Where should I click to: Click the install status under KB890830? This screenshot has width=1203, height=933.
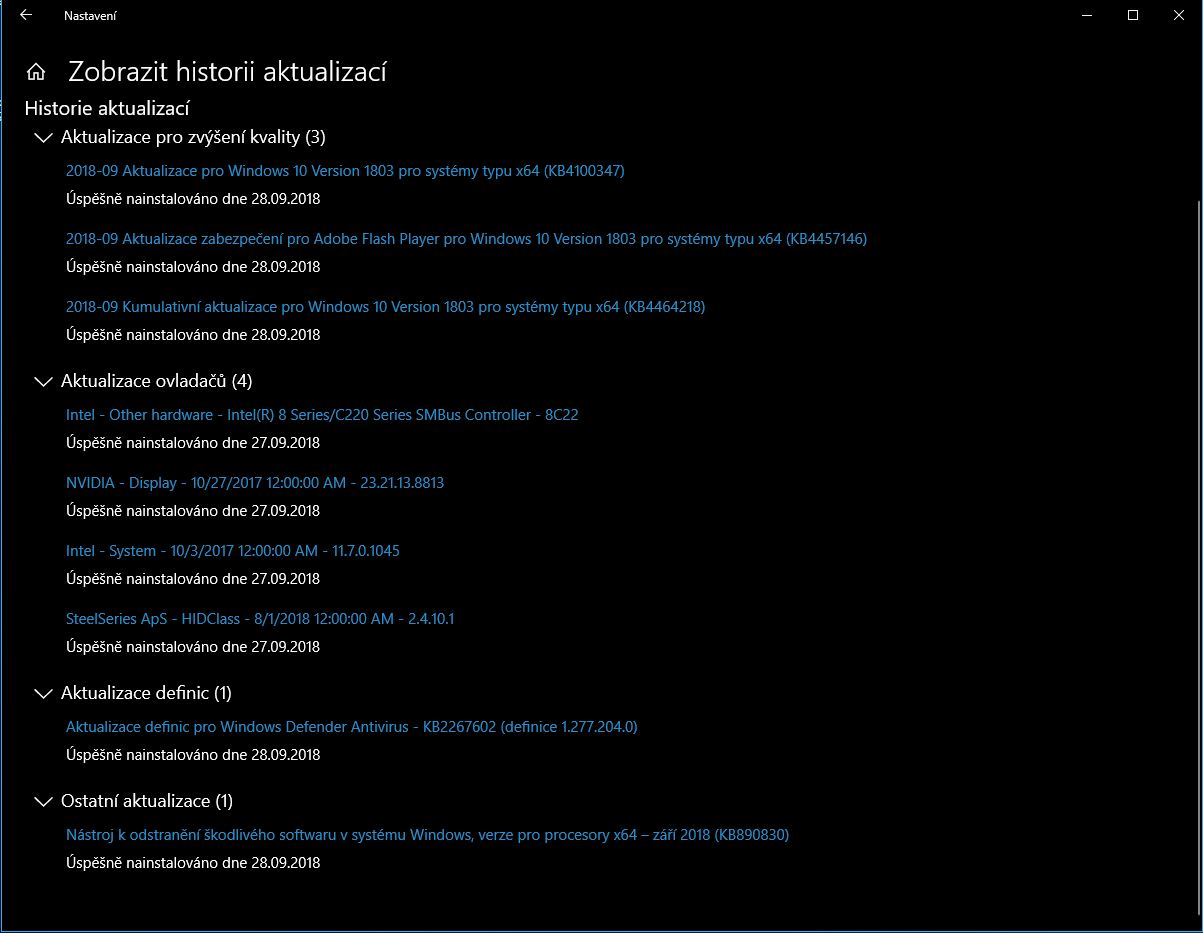point(193,863)
